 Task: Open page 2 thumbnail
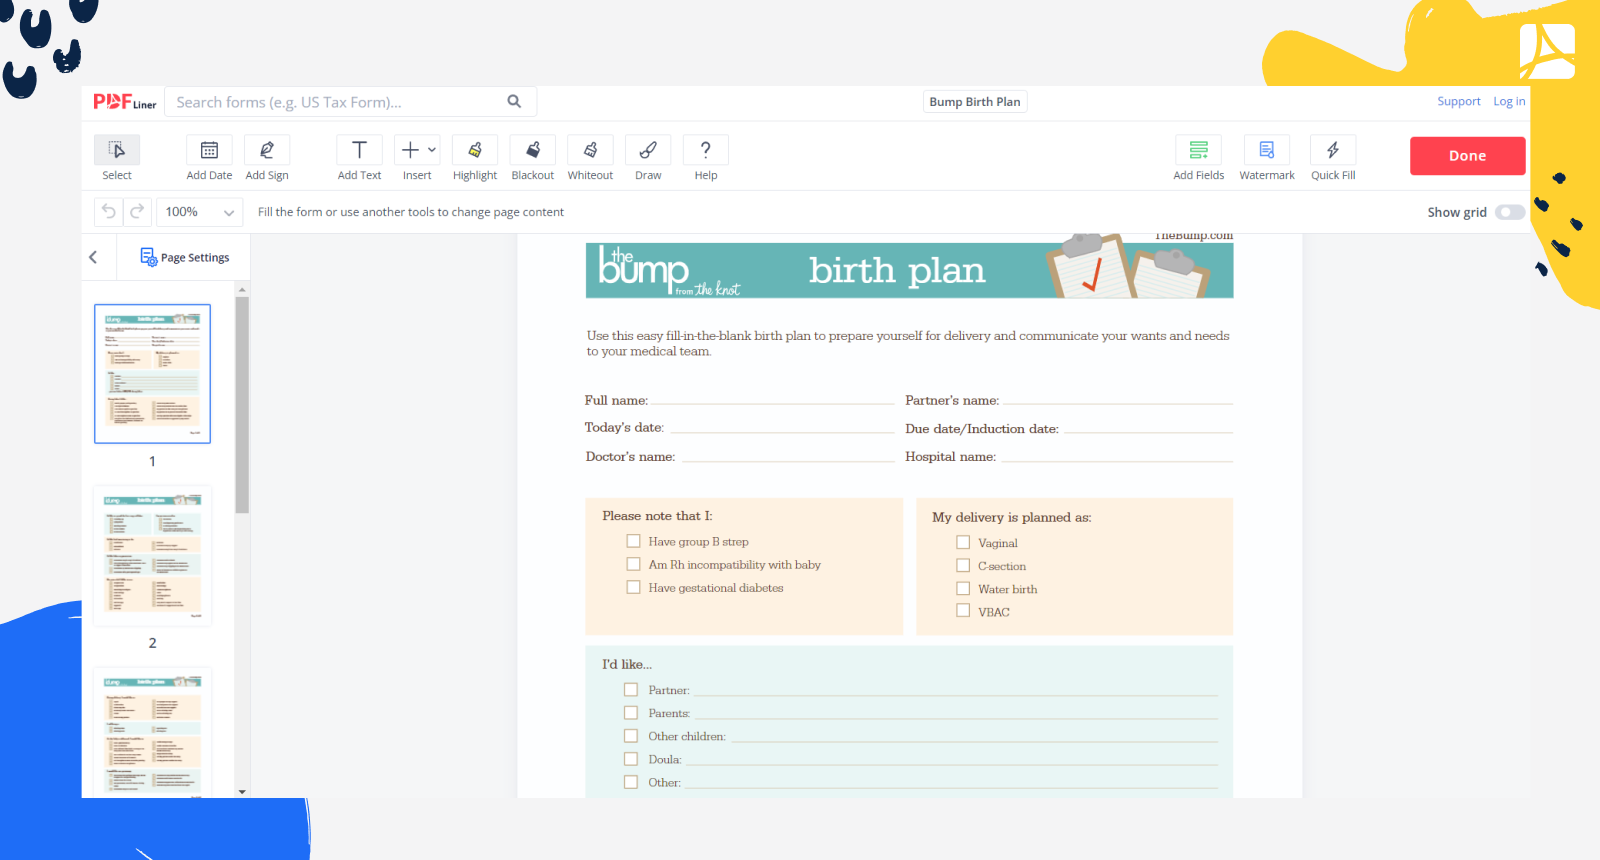pos(152,556)
